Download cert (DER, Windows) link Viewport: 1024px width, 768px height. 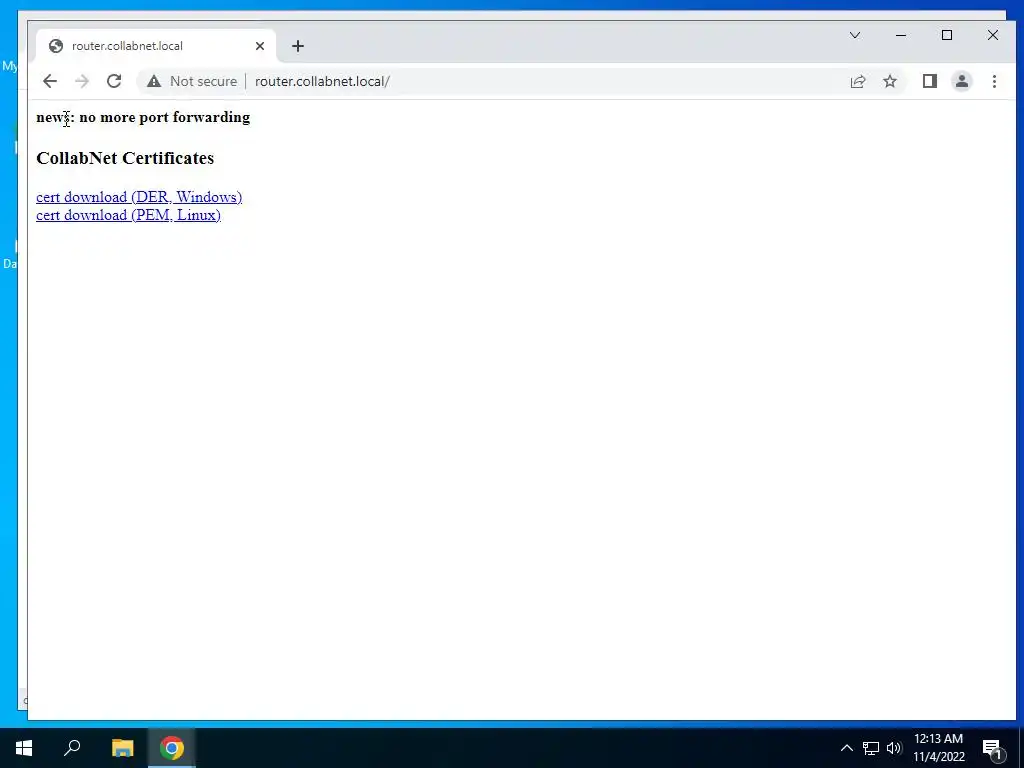coord(139,197)
